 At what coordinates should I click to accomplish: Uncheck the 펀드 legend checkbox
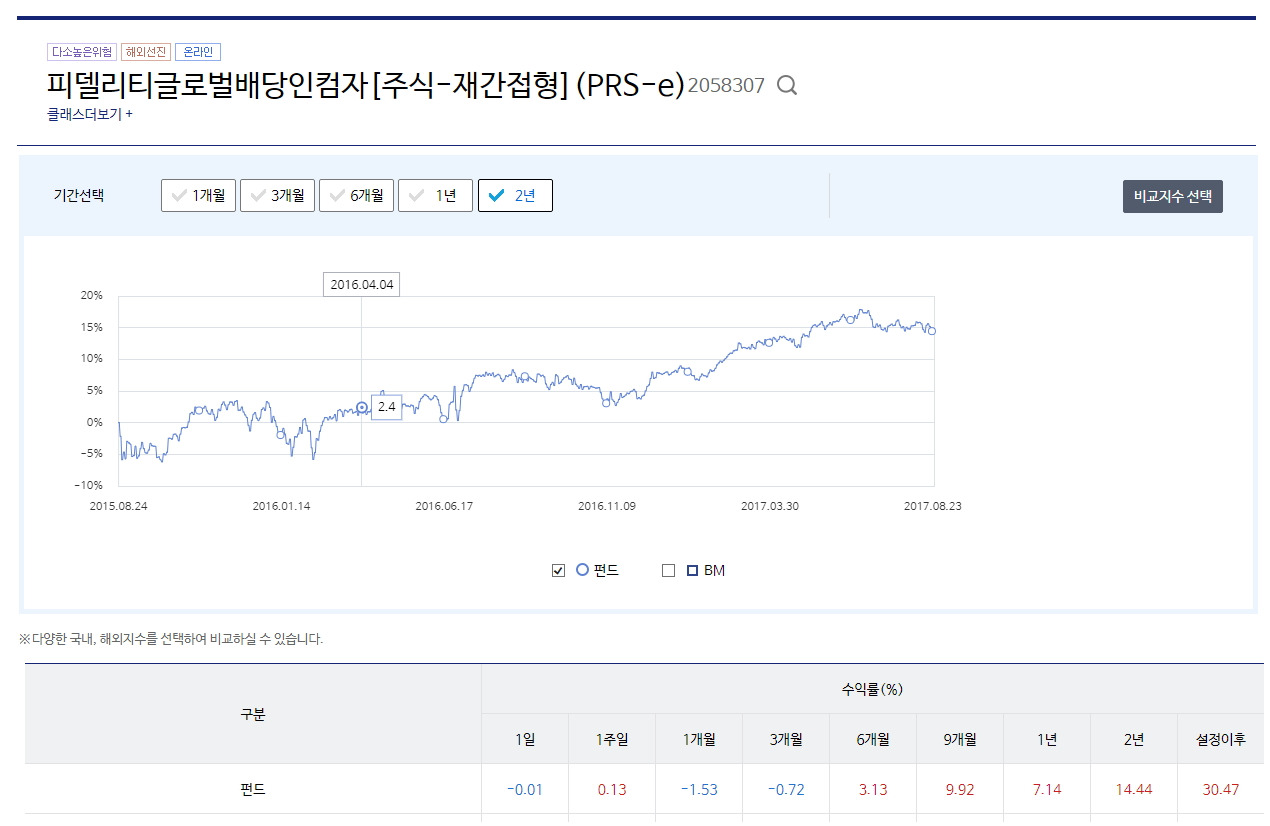click(x=558, y=570)
